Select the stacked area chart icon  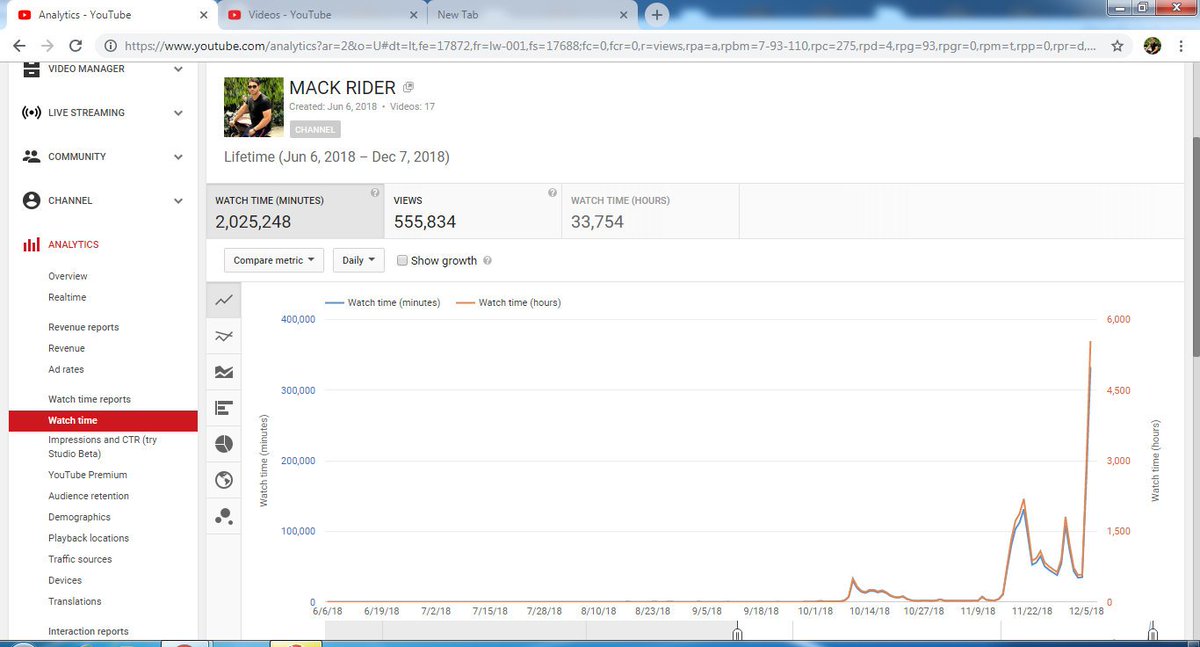pos(224,372)
